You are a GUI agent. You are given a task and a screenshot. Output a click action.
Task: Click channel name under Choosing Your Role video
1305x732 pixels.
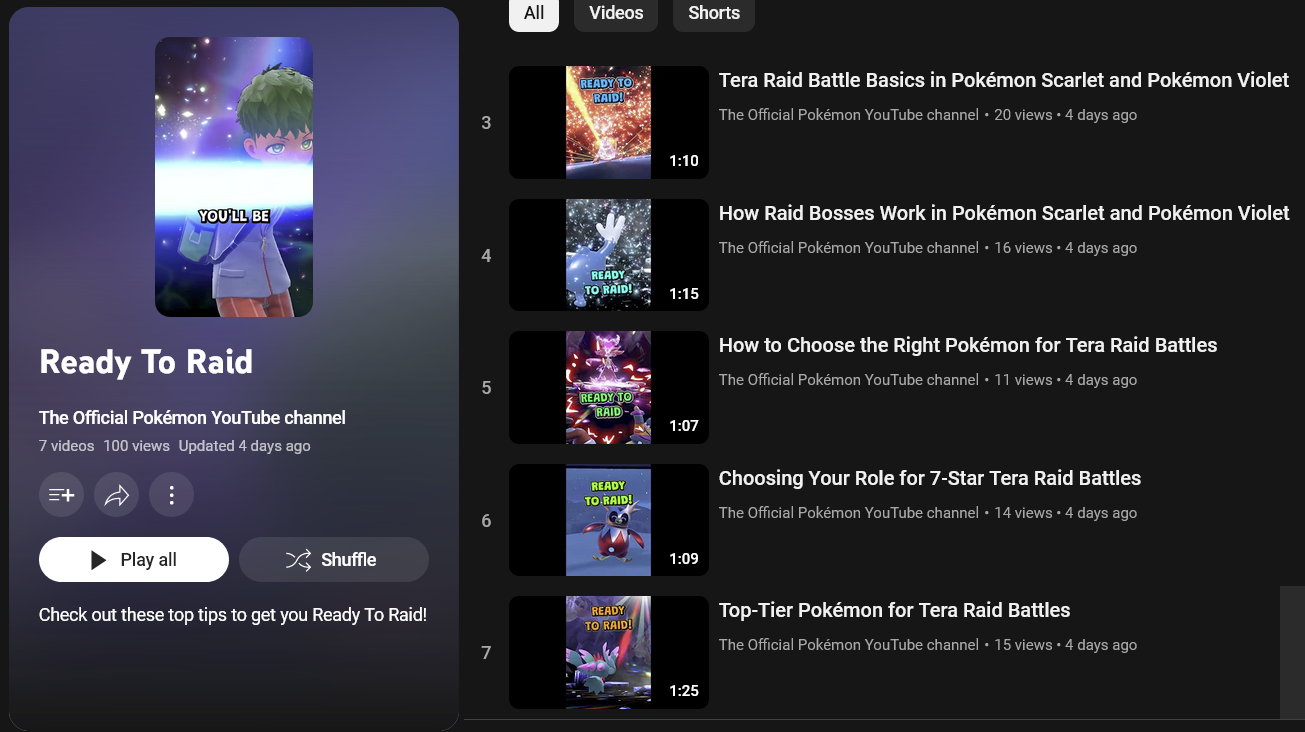tap(849, 513)
